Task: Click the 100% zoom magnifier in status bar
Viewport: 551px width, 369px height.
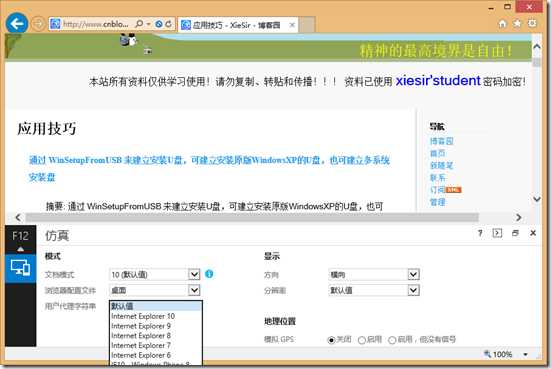Action: [487, 354]
